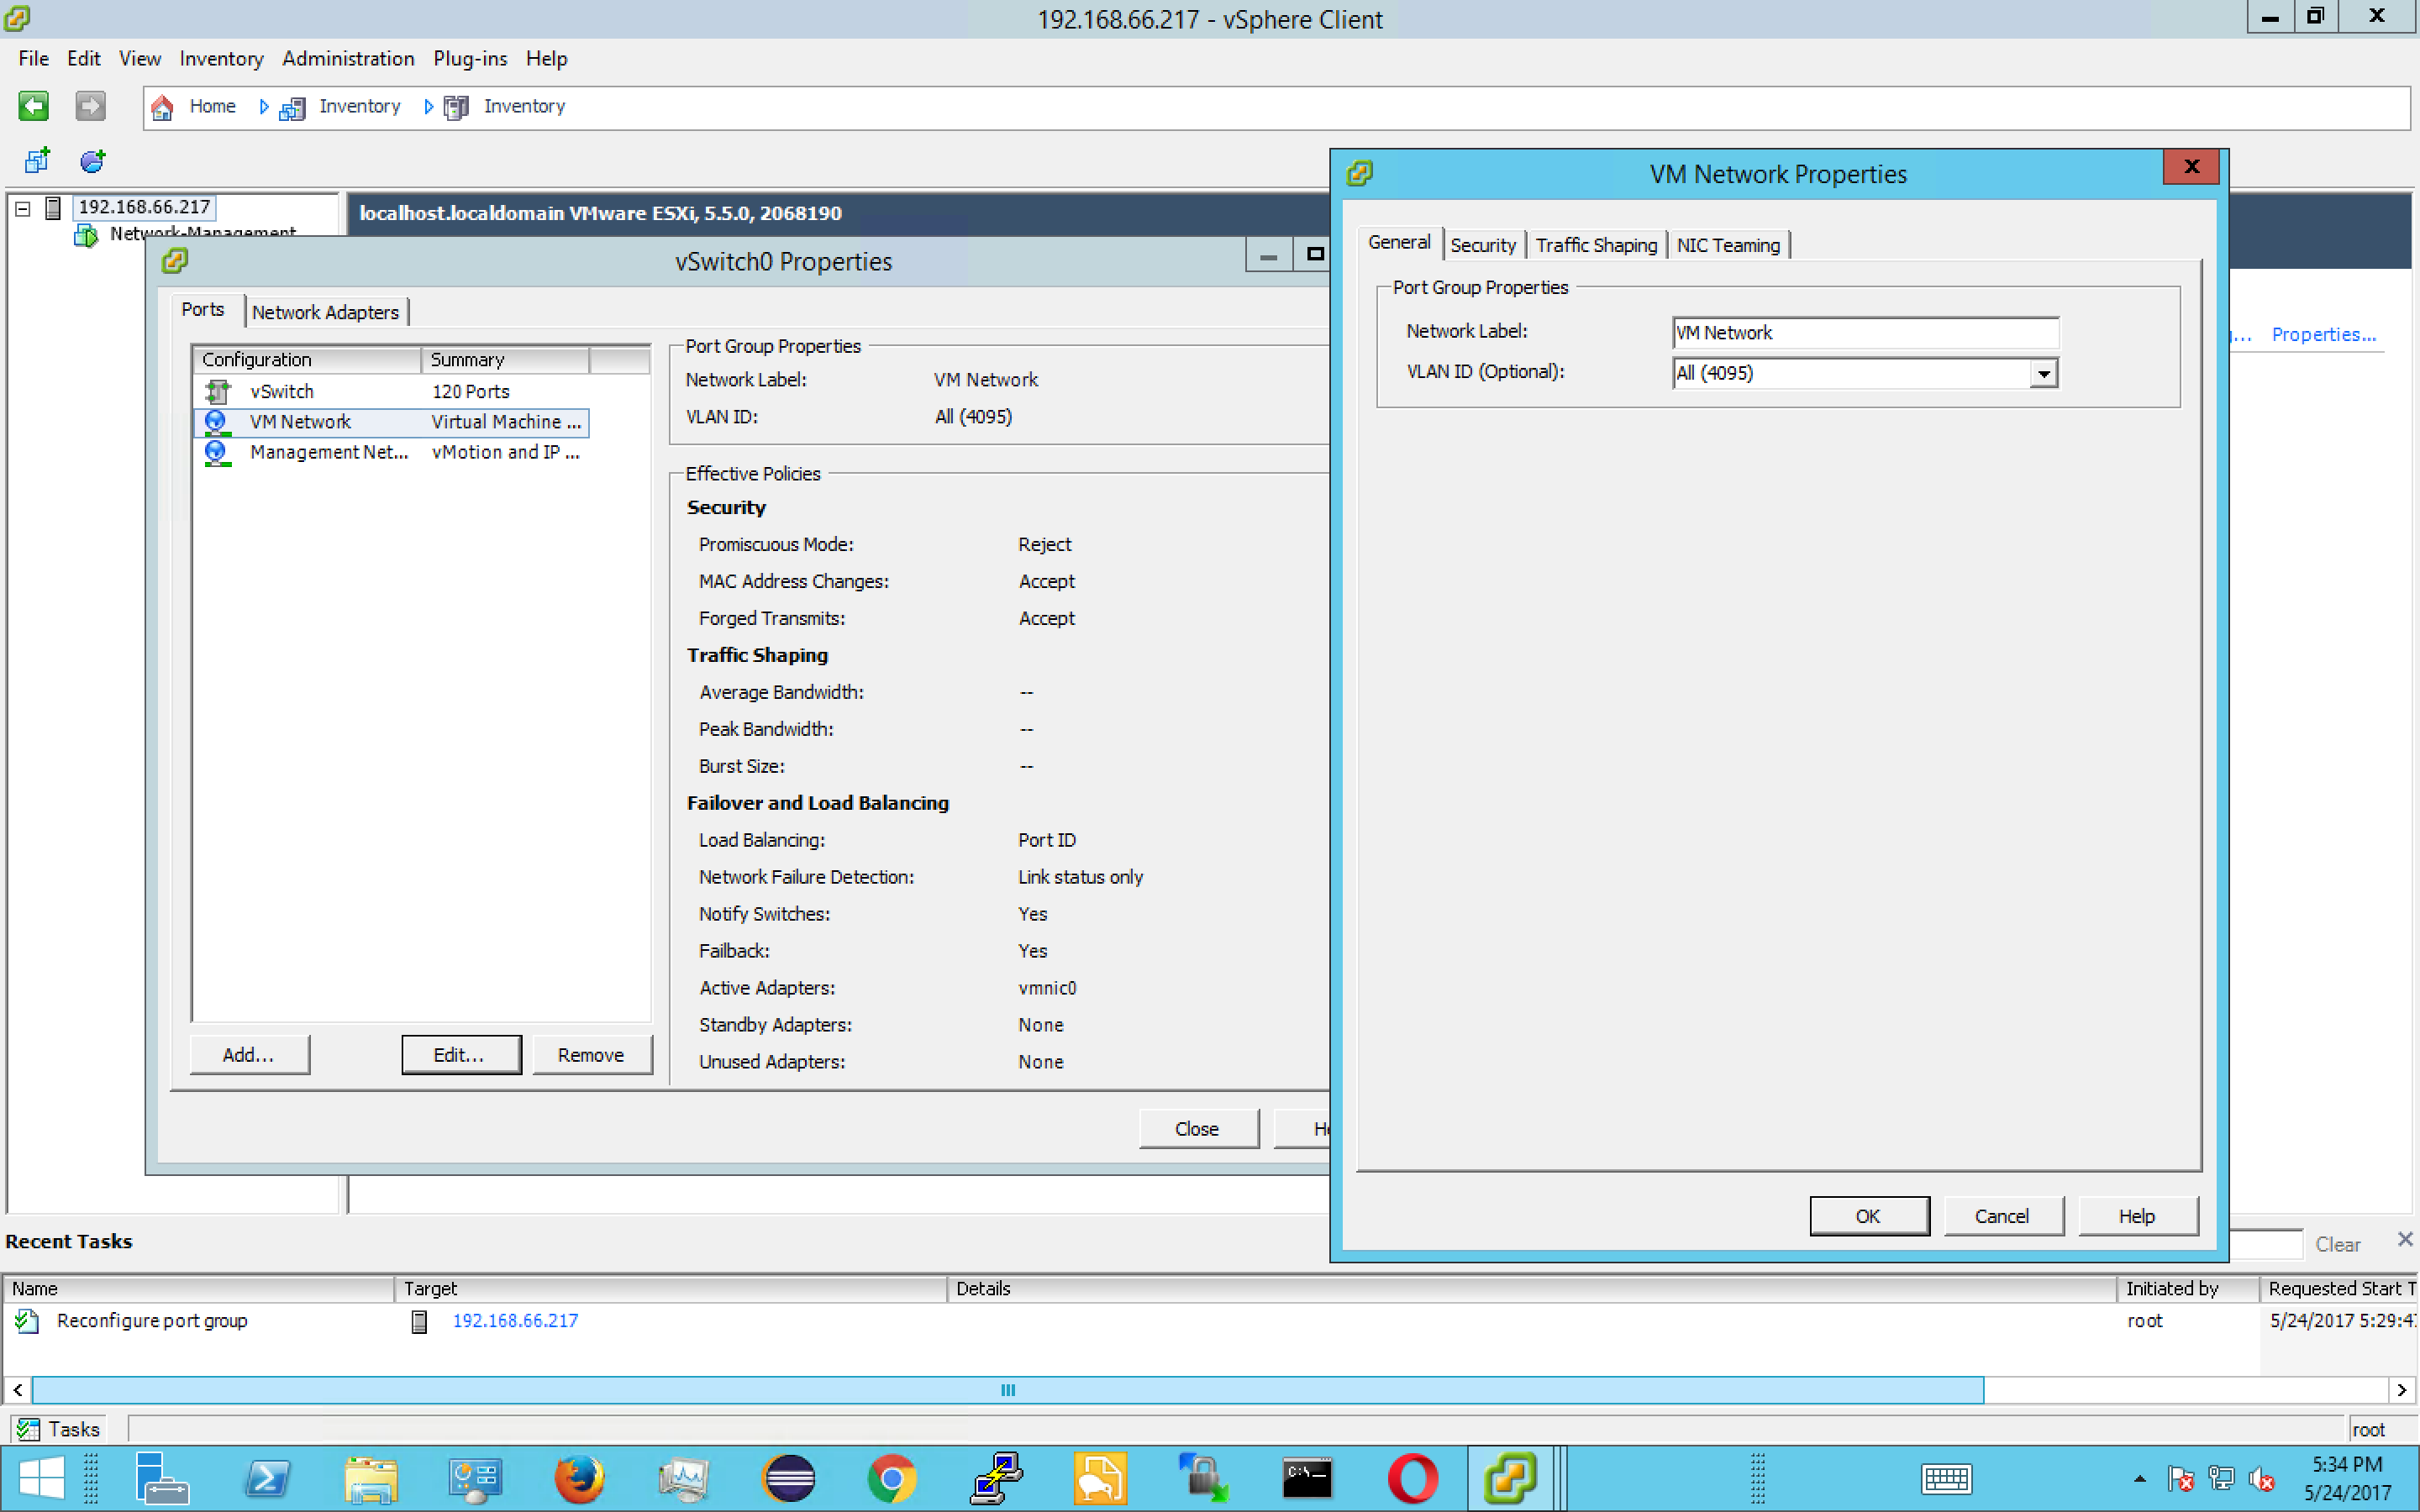Click the on-screen keyboard tray icon
The width and height of the screenshot is (2420, 1512).
coord(1946,1478)
